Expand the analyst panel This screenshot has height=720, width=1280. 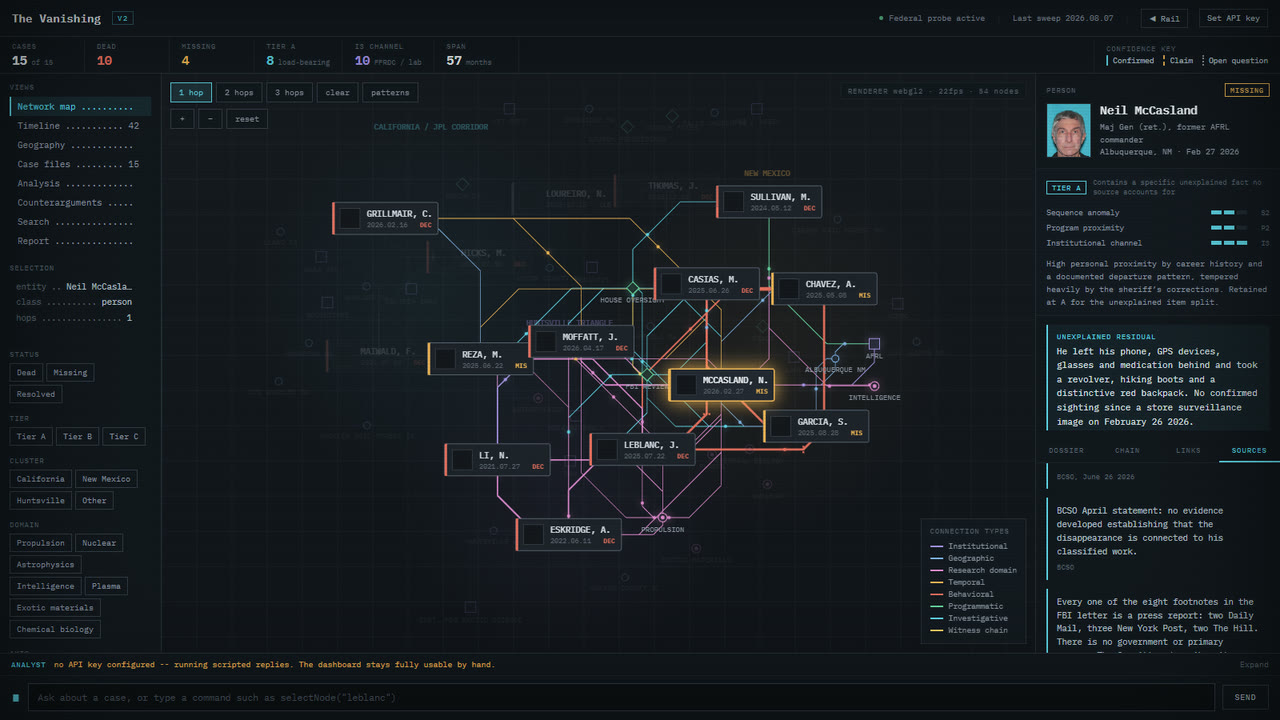tap(1254, 665)
